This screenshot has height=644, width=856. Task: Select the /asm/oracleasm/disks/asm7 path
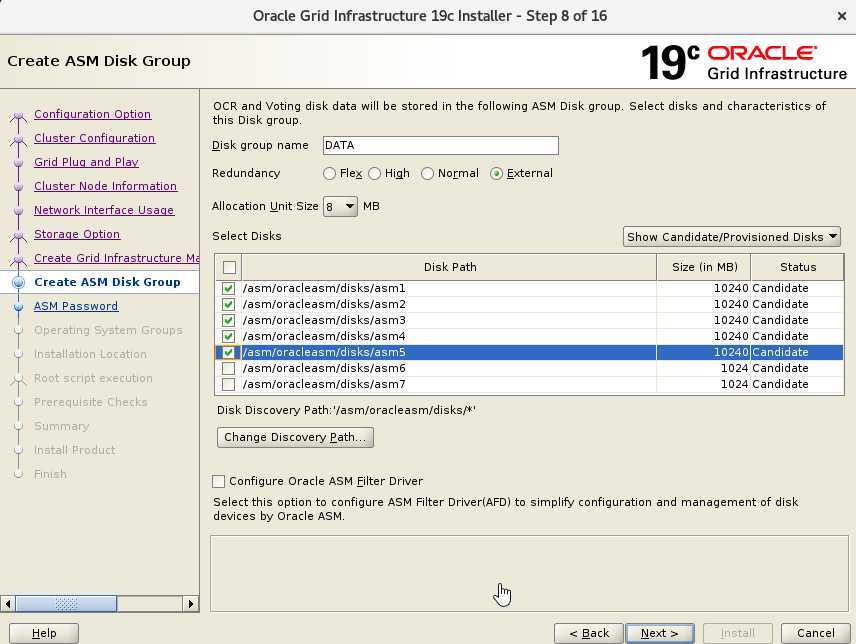324,384
